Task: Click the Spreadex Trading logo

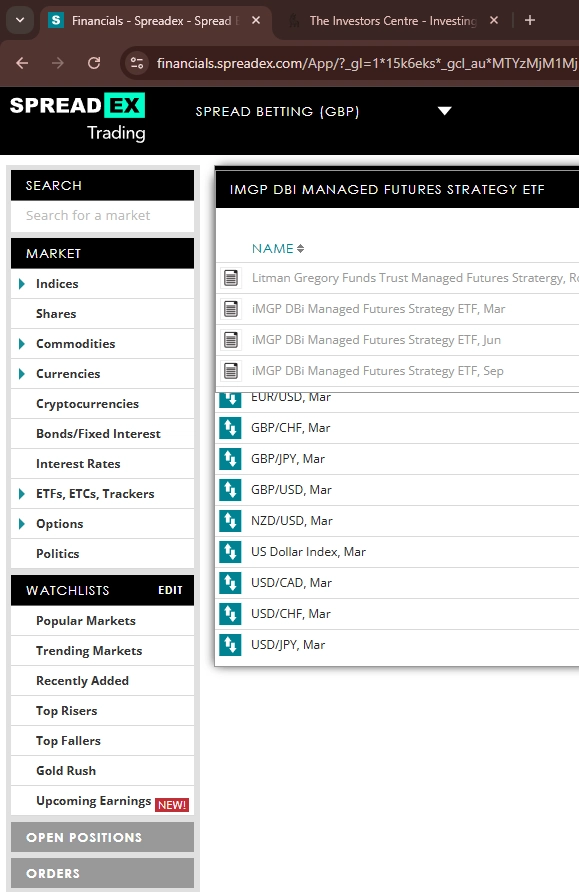Action: pos(78,117)
